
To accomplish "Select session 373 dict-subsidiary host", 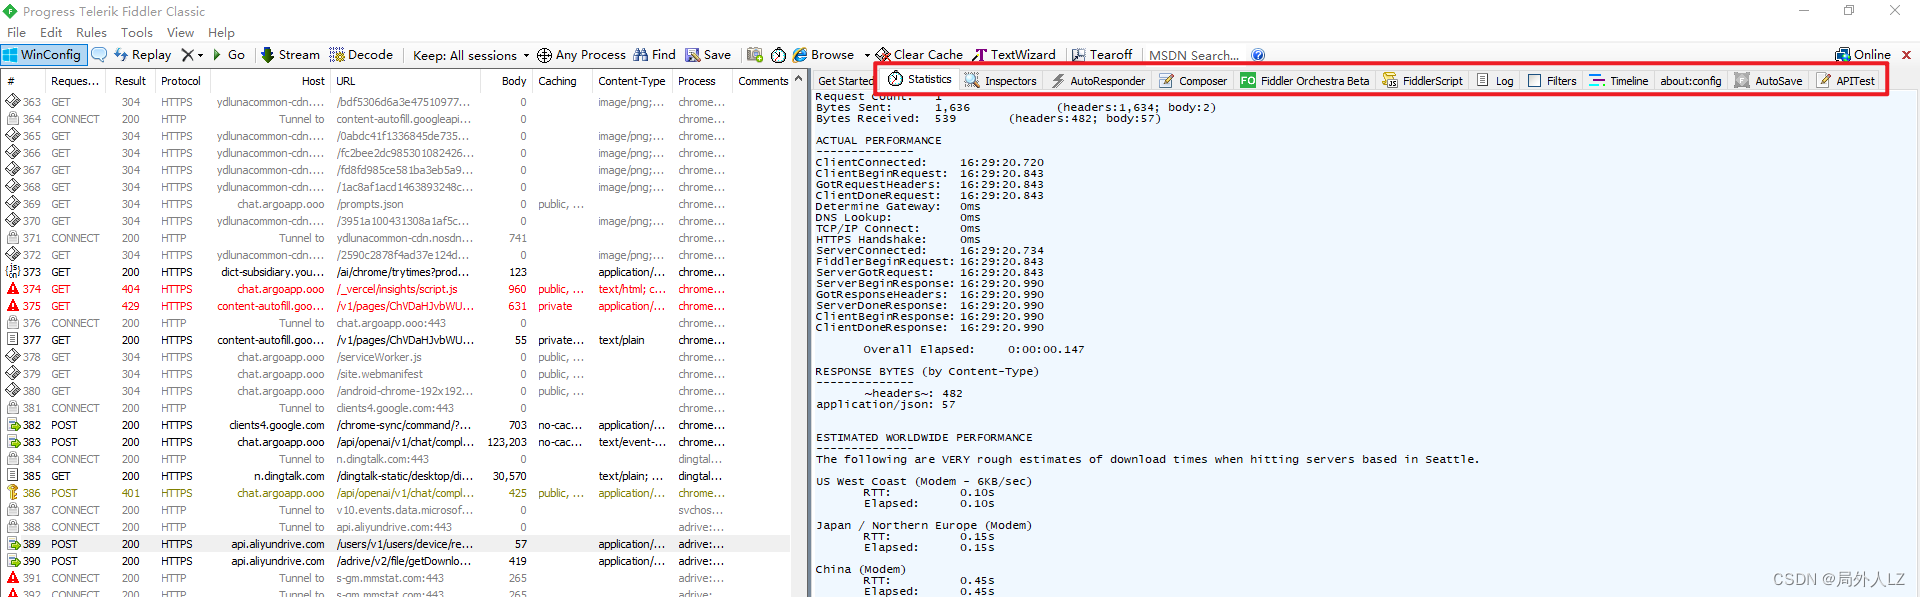I will click(x=396, y=272).
